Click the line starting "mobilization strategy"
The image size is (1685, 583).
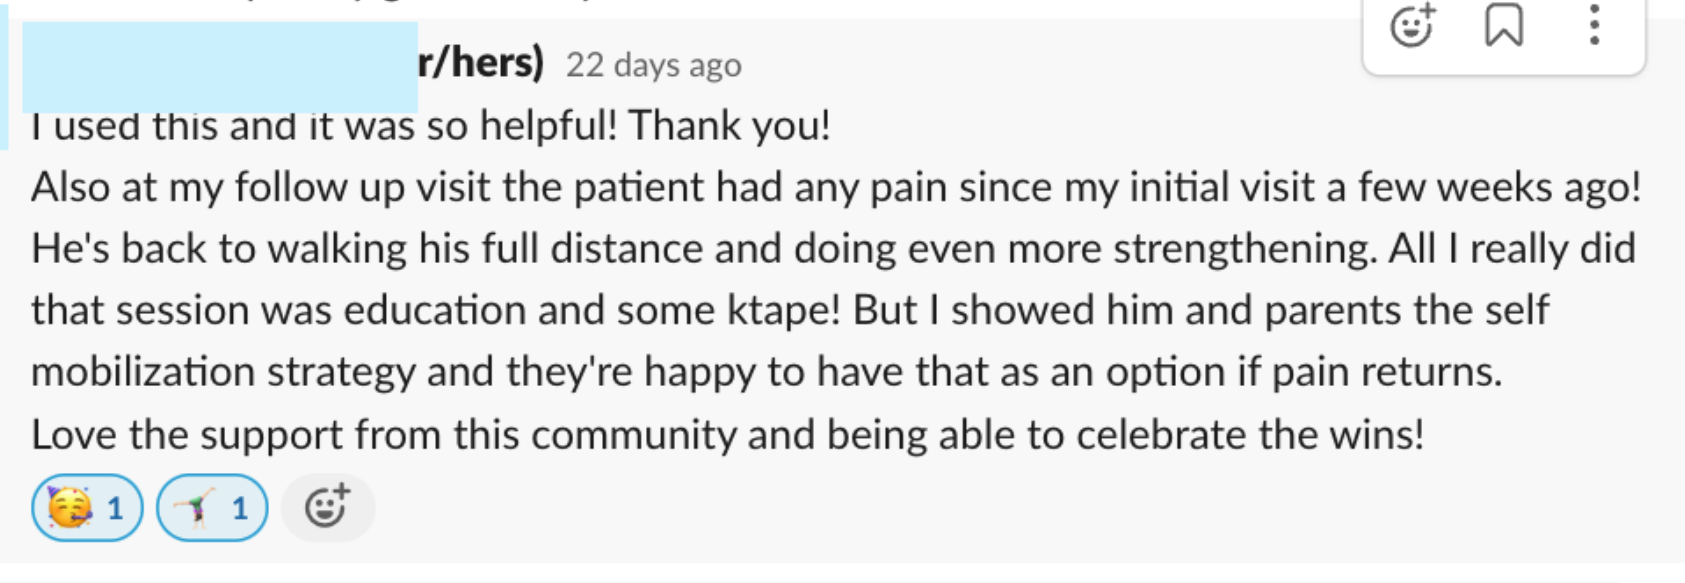pyautogui.click(x=766, y=373)
